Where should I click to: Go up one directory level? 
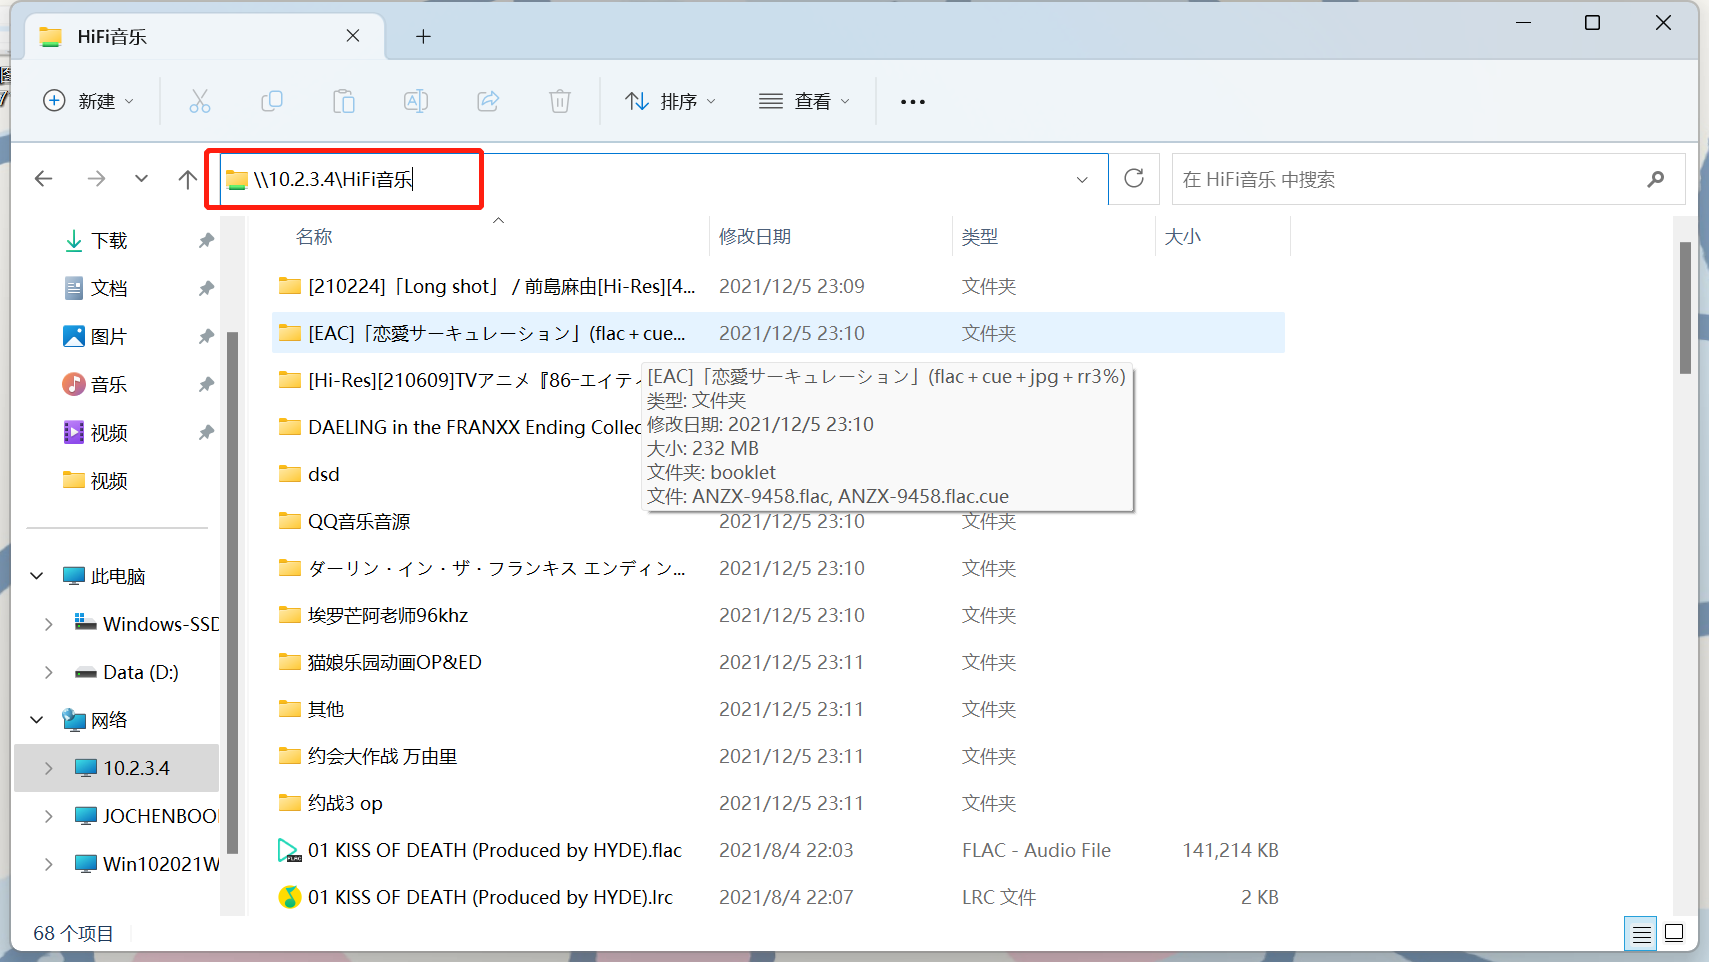point(187,179)
